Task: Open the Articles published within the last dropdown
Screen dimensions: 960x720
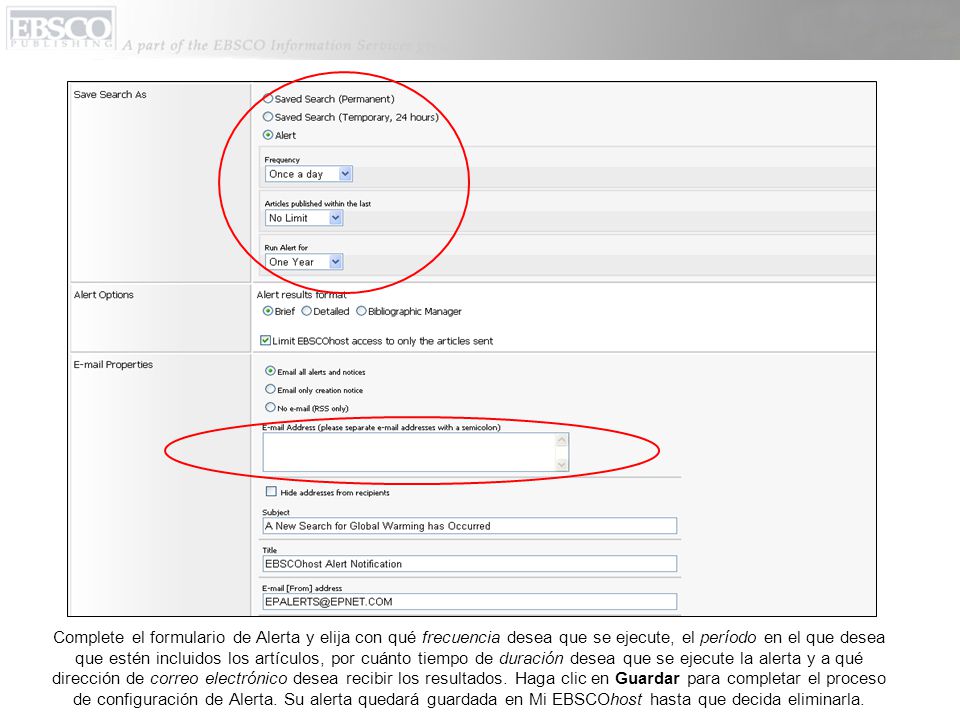Action: [x=304, y=218]
